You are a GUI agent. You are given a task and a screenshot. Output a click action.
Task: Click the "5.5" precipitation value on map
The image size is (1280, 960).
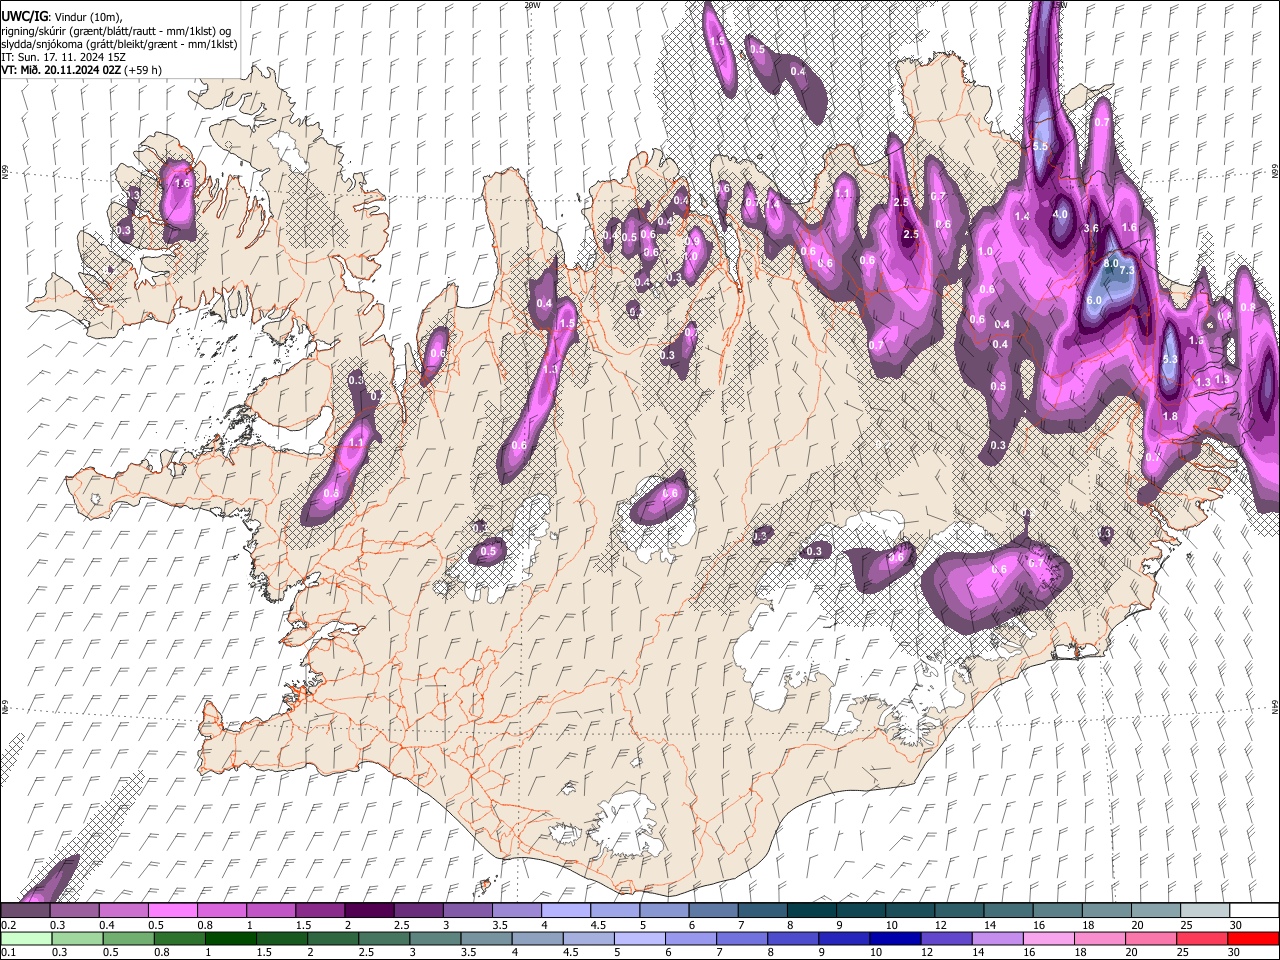pos(1040,147)
